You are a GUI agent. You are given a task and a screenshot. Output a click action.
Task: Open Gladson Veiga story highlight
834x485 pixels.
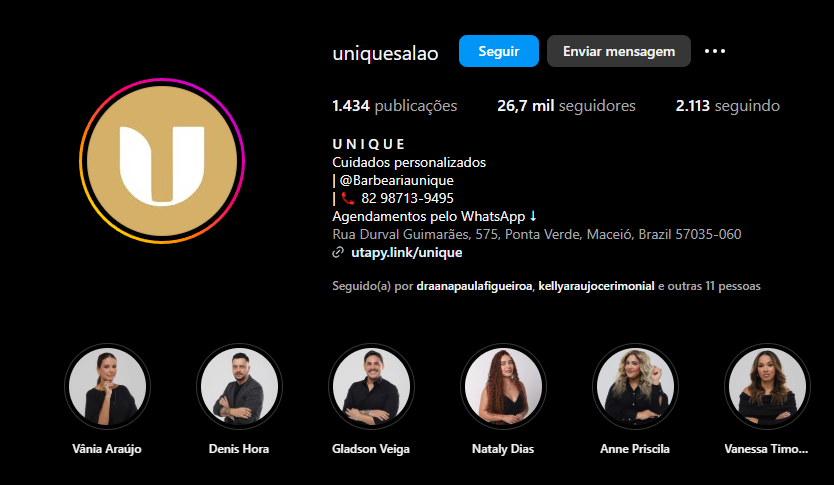(x=371, y=387)
